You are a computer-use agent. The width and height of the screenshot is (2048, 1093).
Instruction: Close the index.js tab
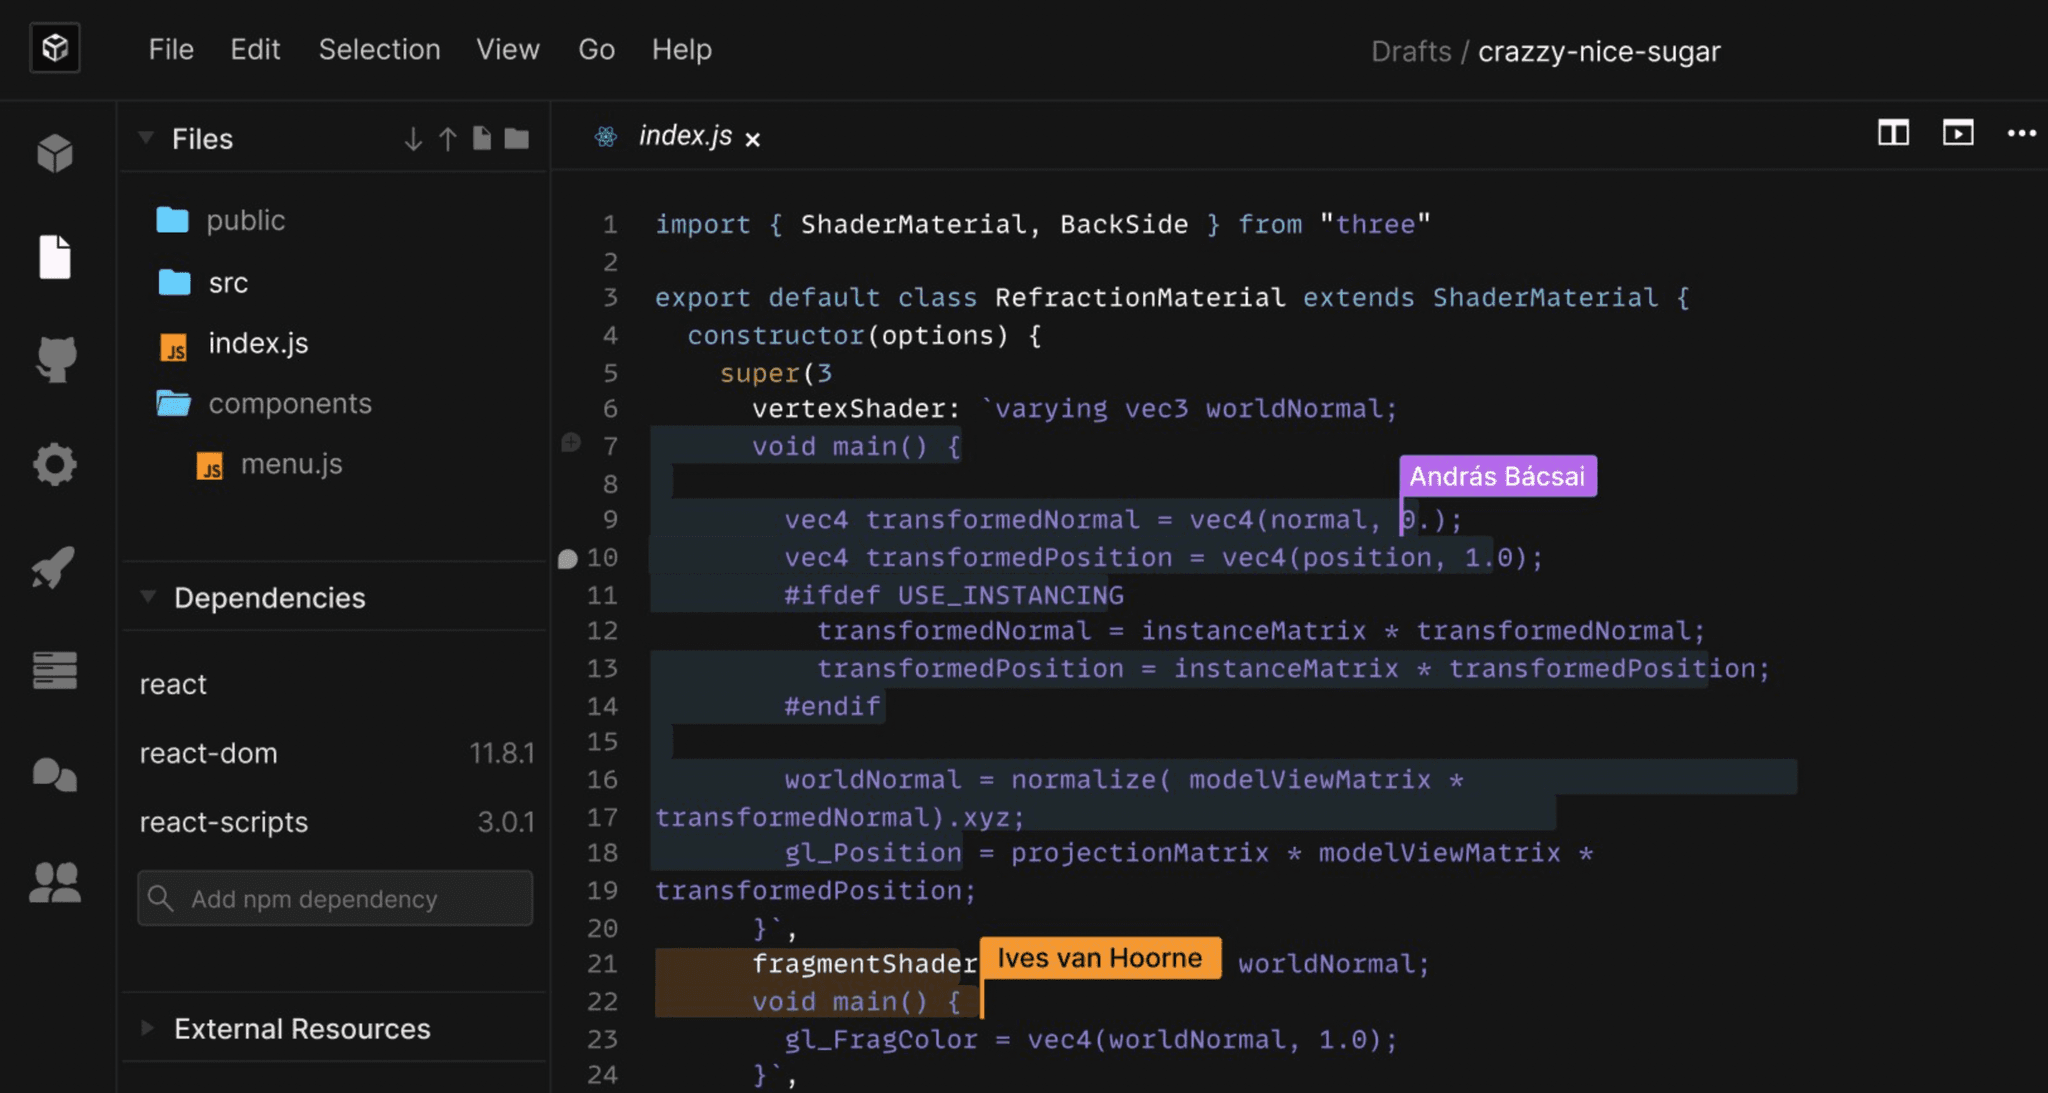tap(753, 139)
